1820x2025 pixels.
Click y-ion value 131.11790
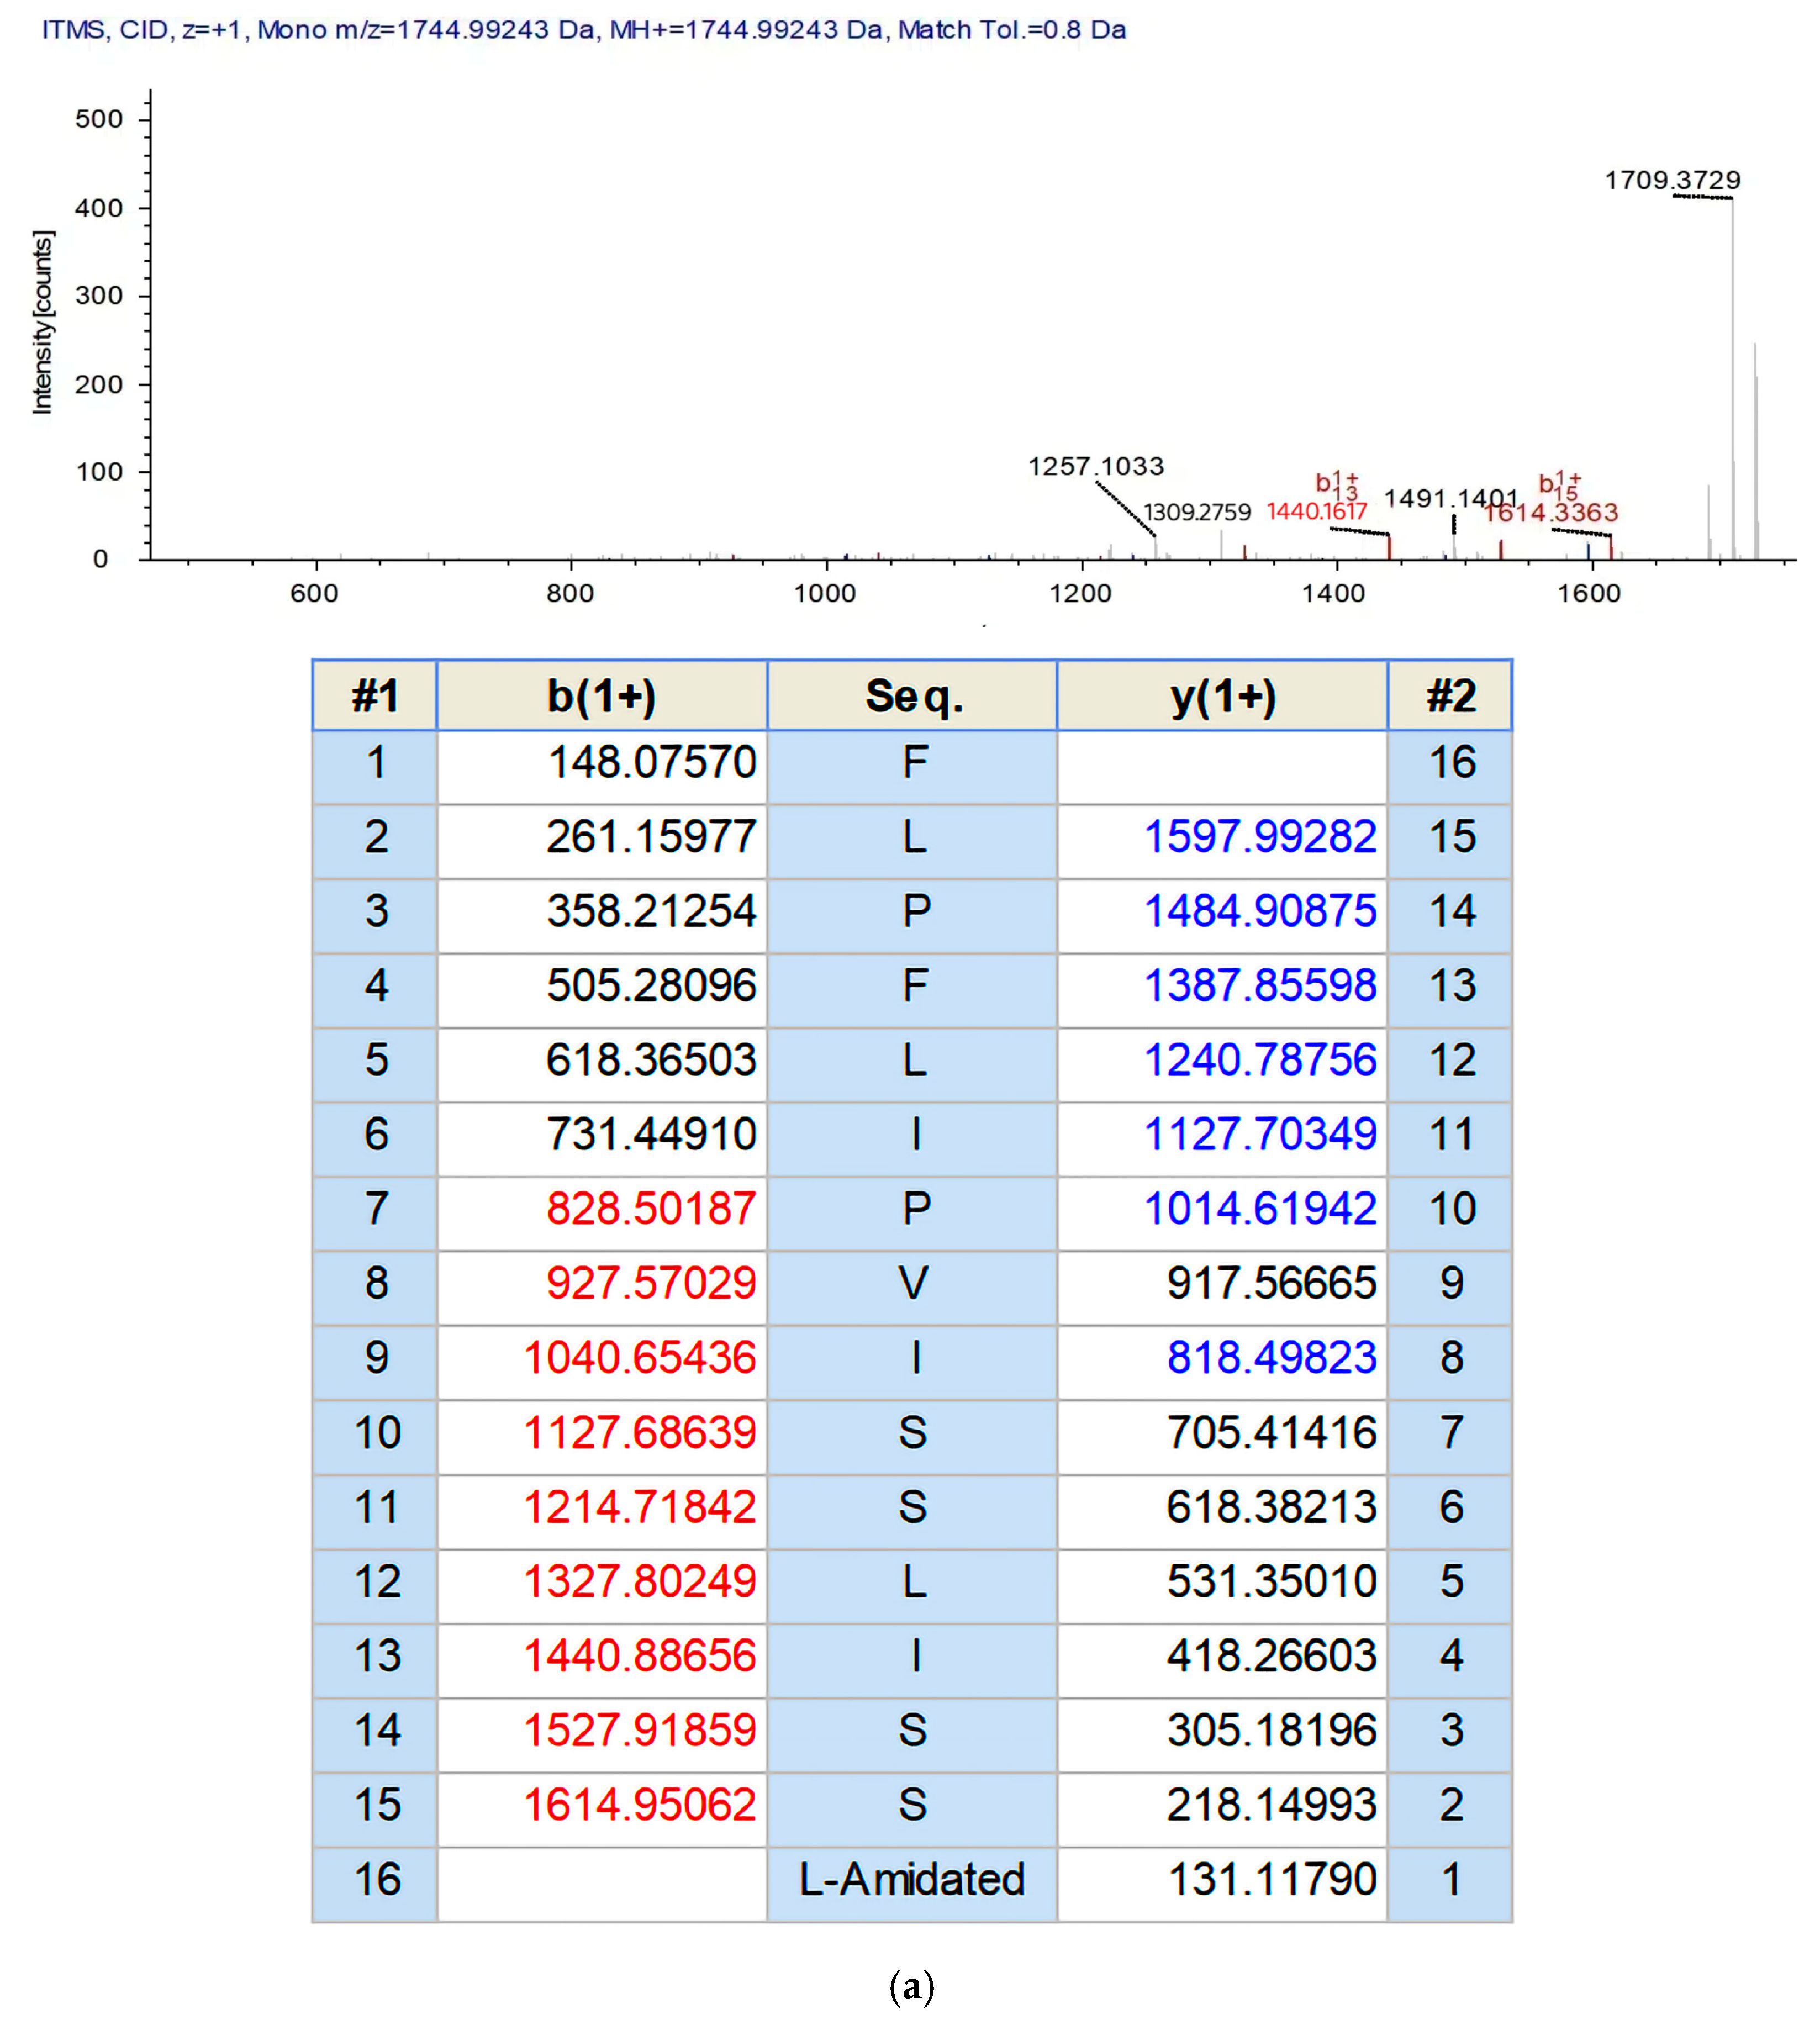(x=1272, y=1879)
